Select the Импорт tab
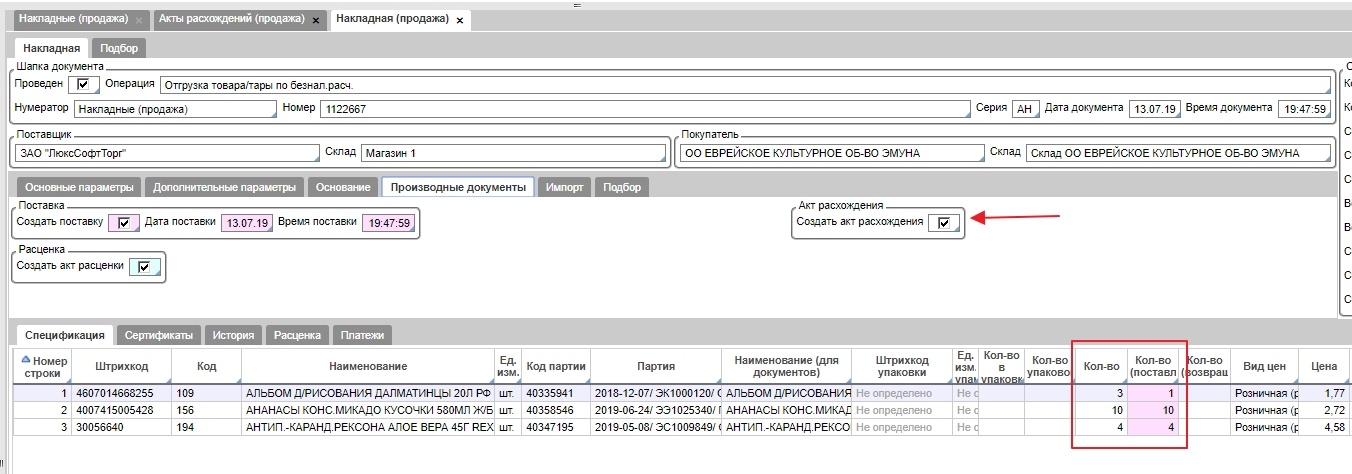 tap(565, 187)
